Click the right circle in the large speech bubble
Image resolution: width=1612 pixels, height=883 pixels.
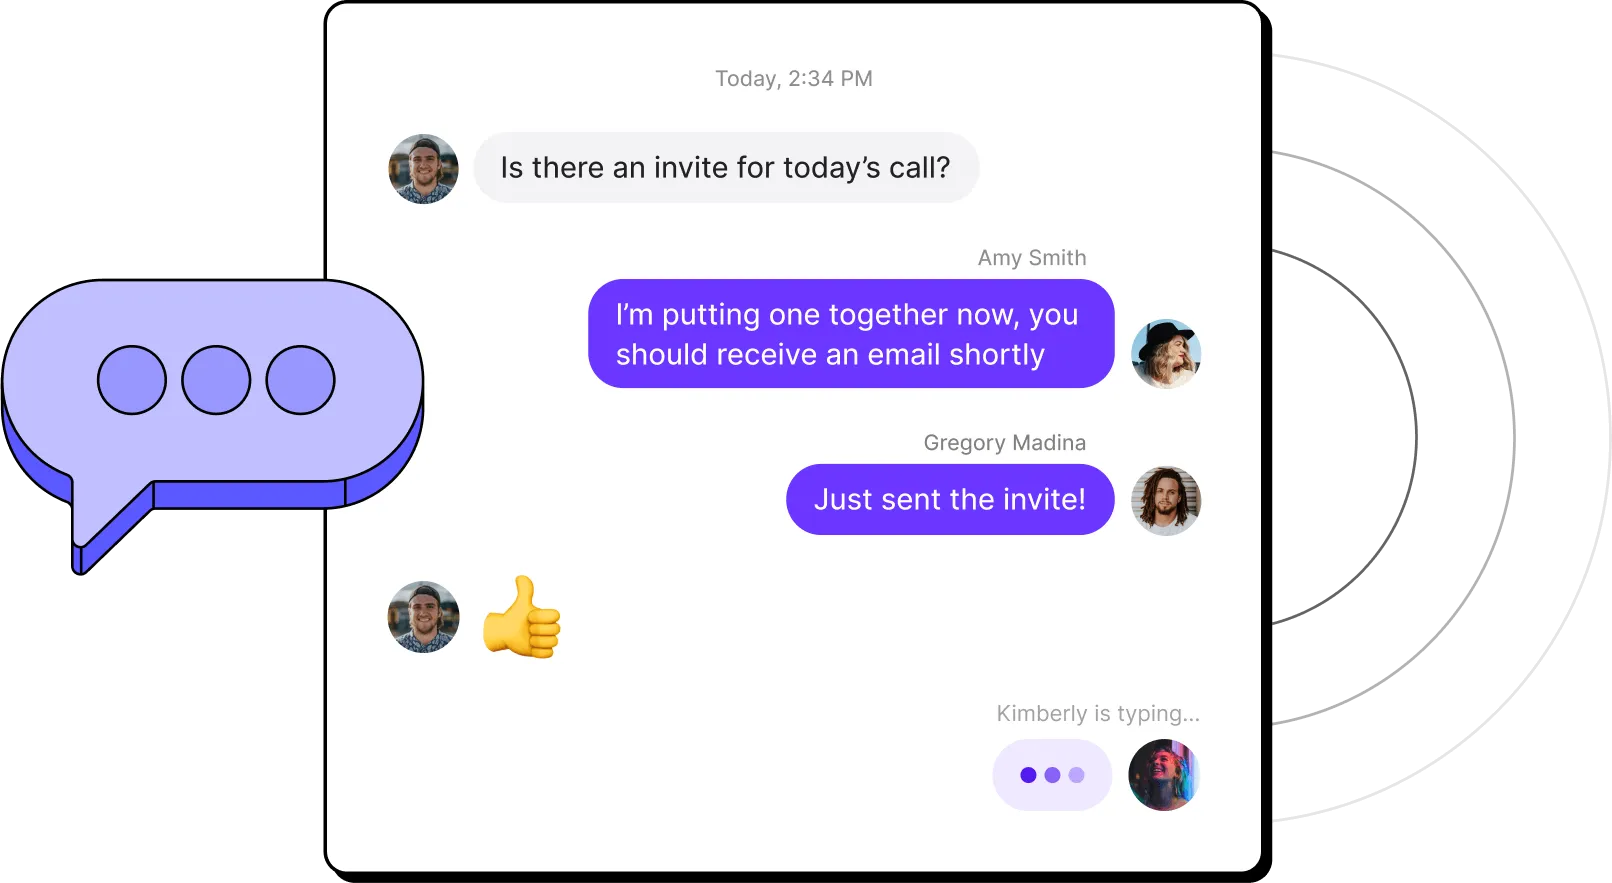tap(300, 380)
